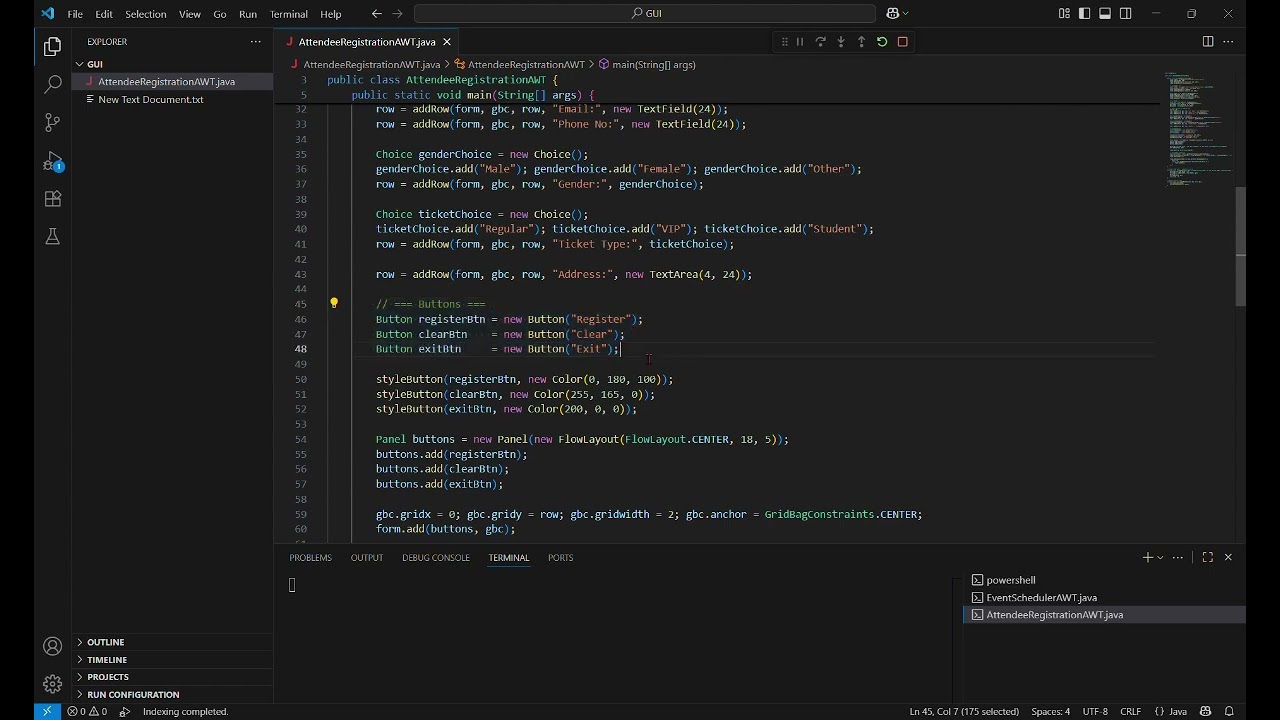Expand the TIMELINE section
The width and height of the screenshot is (1280, 720).
pos(173,660)
